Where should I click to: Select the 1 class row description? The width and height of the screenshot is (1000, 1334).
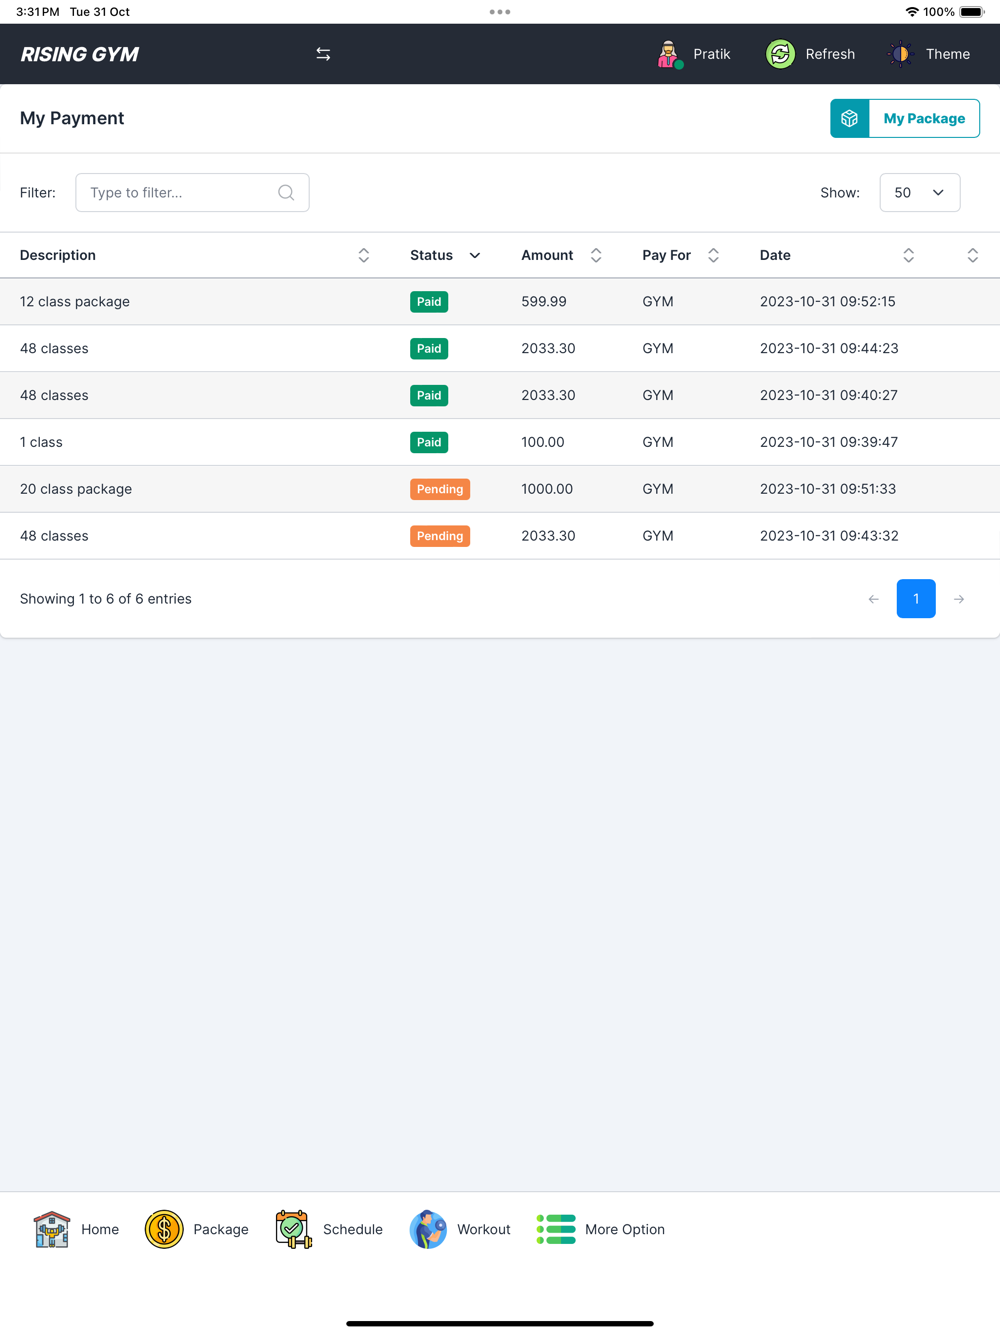[41, 442]
